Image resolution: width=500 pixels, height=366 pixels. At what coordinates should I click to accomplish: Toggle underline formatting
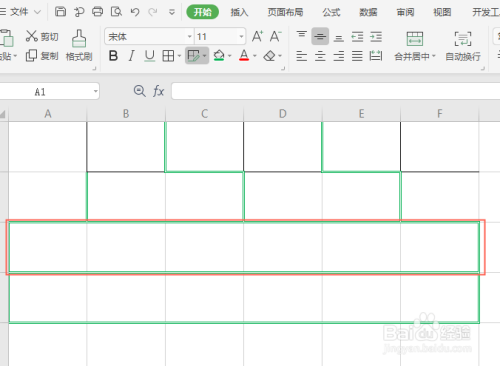[150, 56]
